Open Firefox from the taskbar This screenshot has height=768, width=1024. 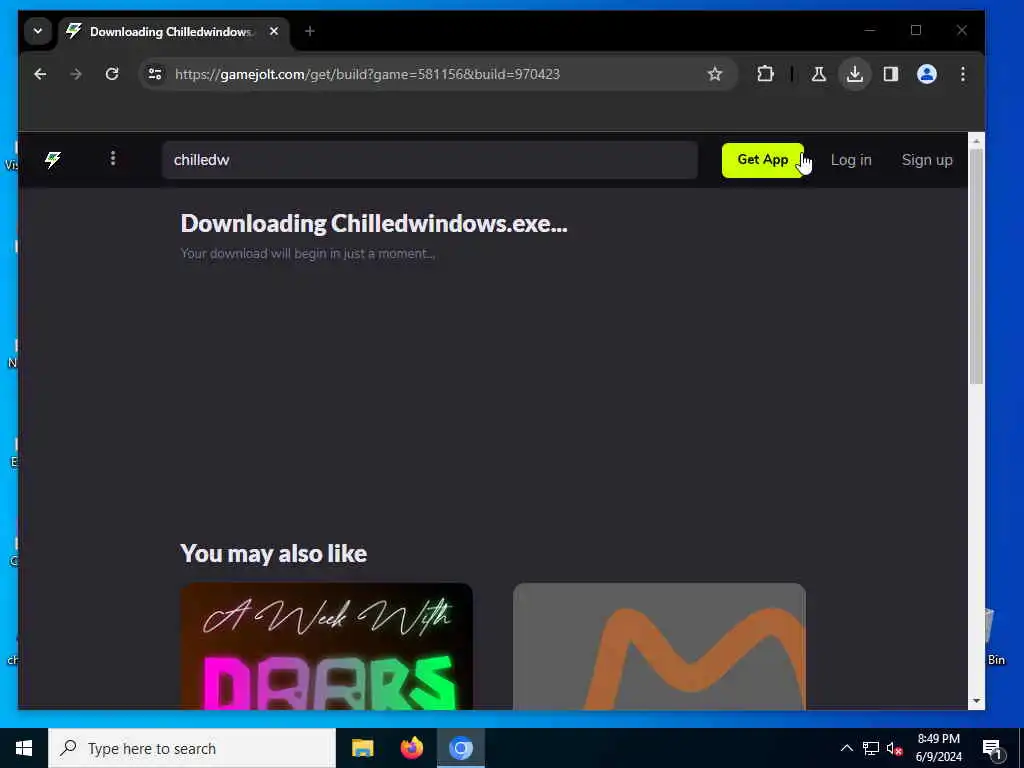(411, 748)
